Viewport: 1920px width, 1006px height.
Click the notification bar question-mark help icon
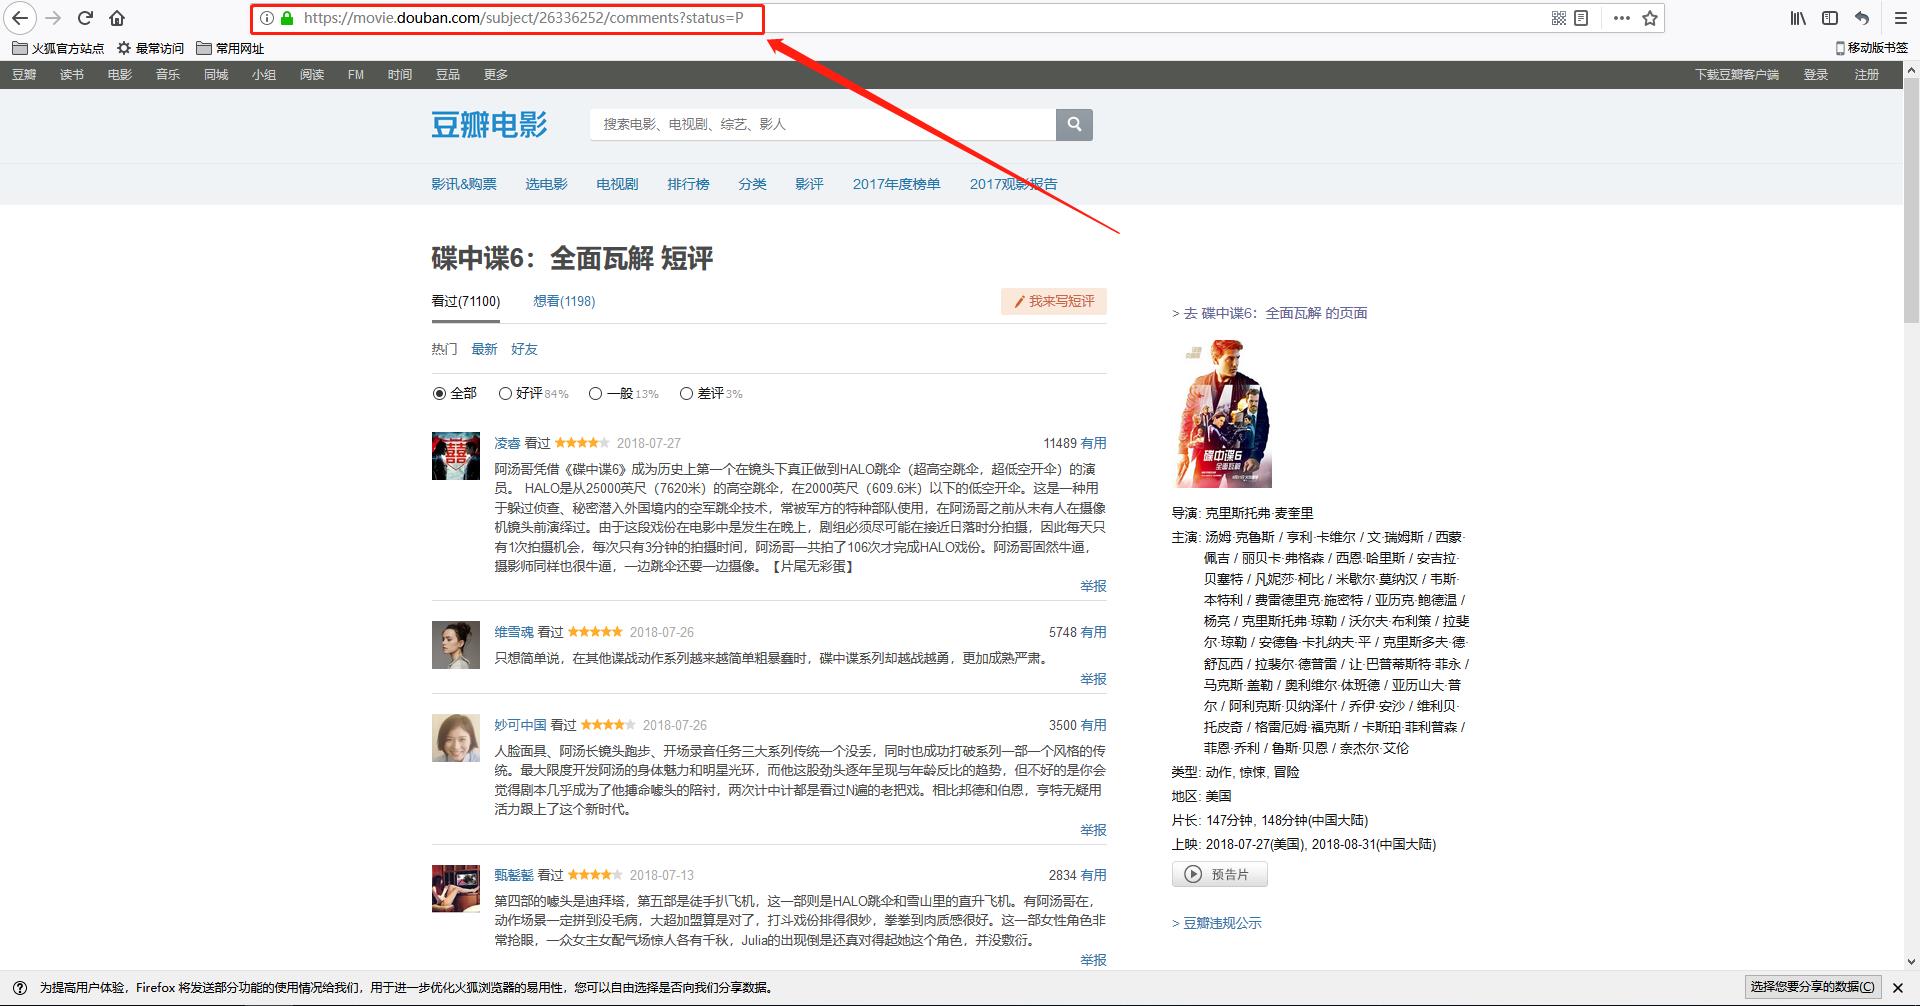point(20,988)
